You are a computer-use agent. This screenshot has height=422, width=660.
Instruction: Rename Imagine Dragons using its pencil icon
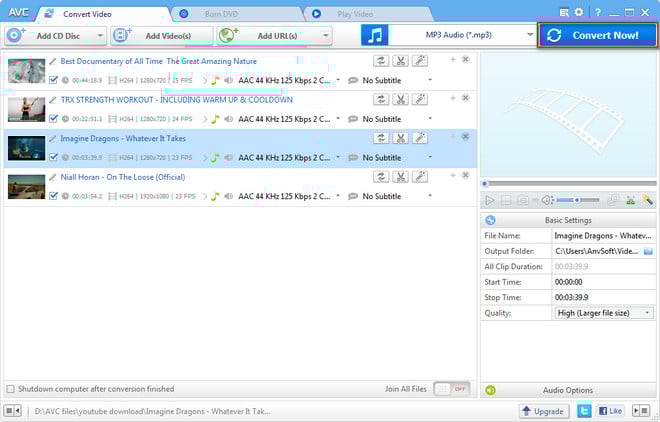tap(53, 138)
